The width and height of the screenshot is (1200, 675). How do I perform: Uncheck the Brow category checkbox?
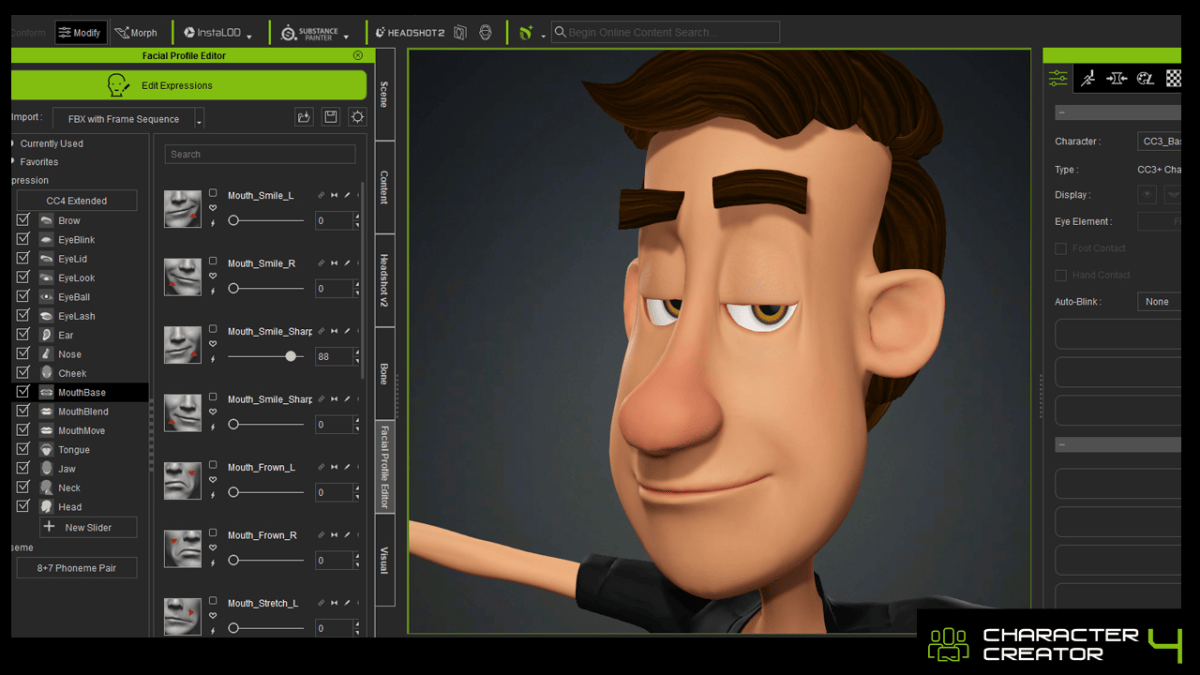[x=23, y=220]
